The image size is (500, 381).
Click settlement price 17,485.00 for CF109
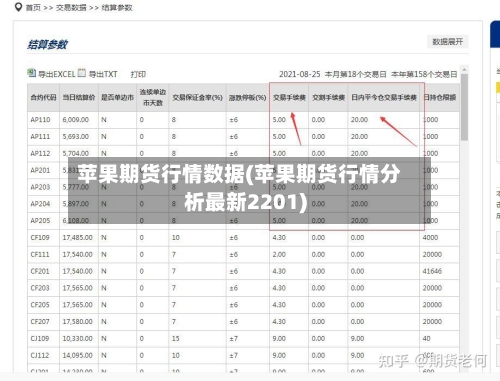(x=77, y=238)
